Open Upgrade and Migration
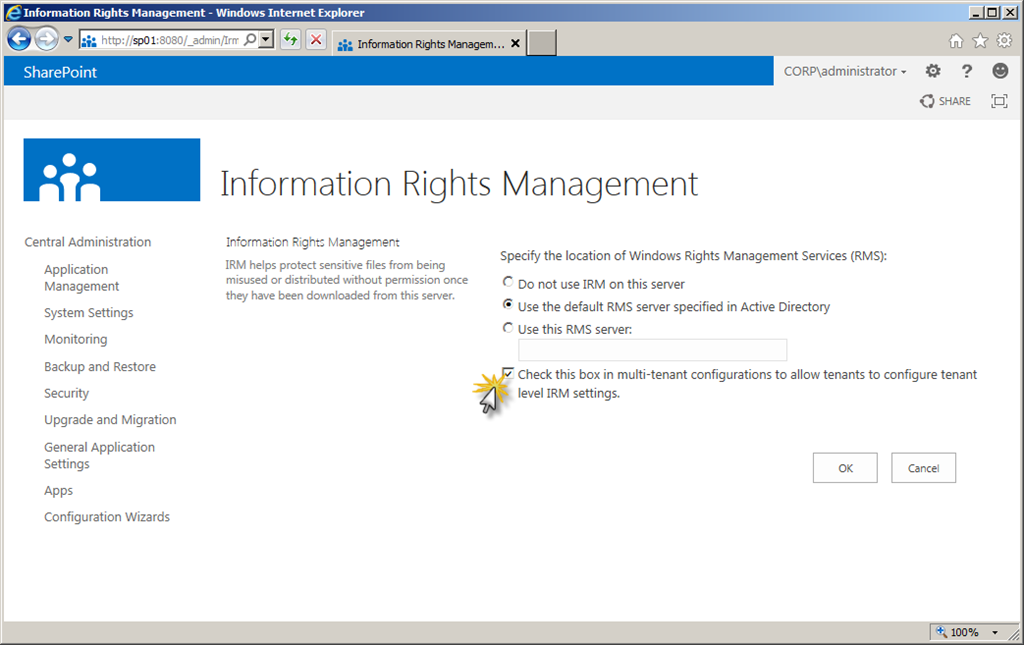The width and height of the screenshot is (1024, 645). pyautogui.click(x=110, y=420)
